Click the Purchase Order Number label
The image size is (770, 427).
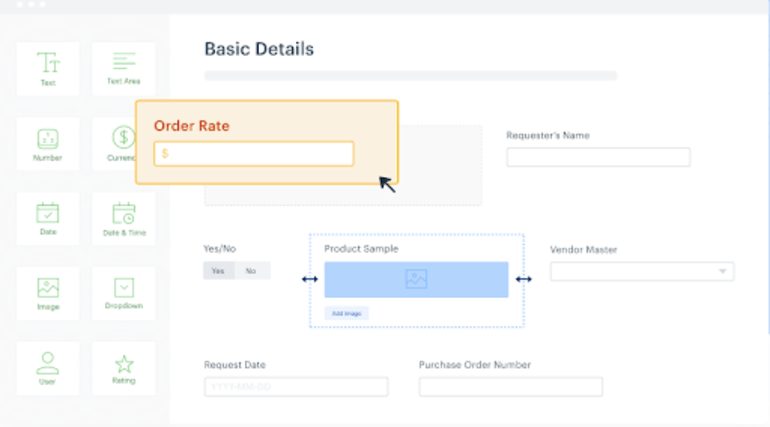tap(475, 365)
